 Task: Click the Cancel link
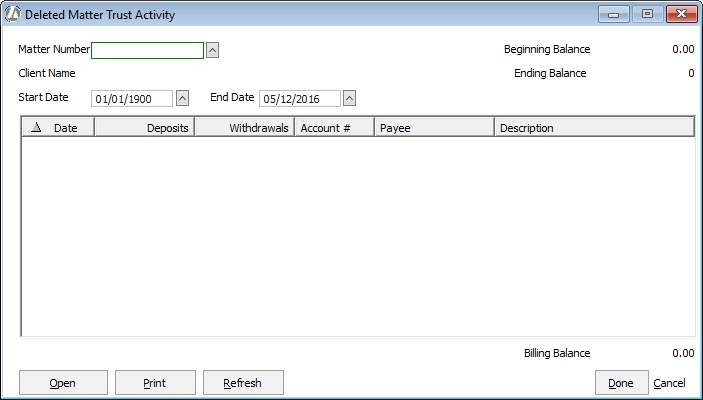(669, 383)
